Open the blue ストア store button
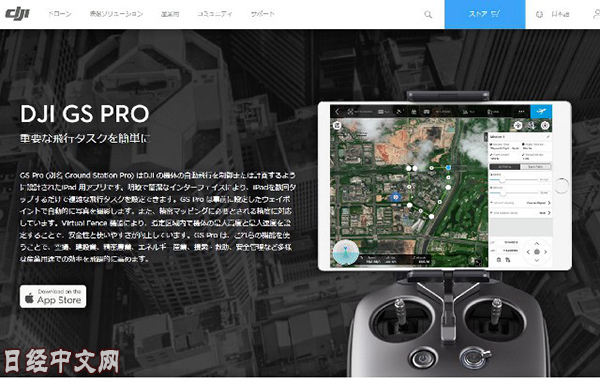The height and width of the screenshot is (382, 600). [485, 14]
